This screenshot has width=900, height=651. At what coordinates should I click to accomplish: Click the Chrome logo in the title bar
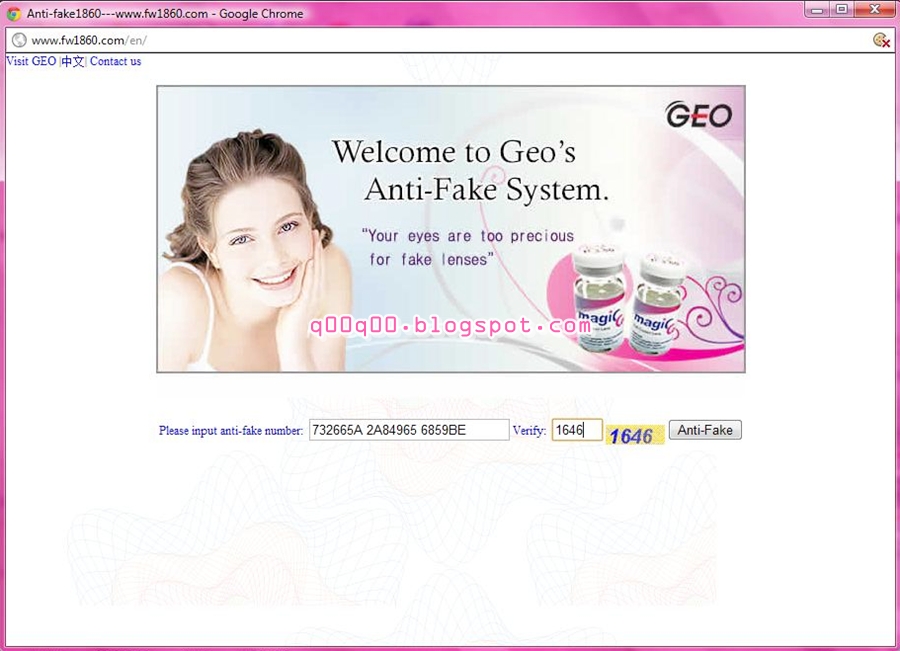pos(12,11)
